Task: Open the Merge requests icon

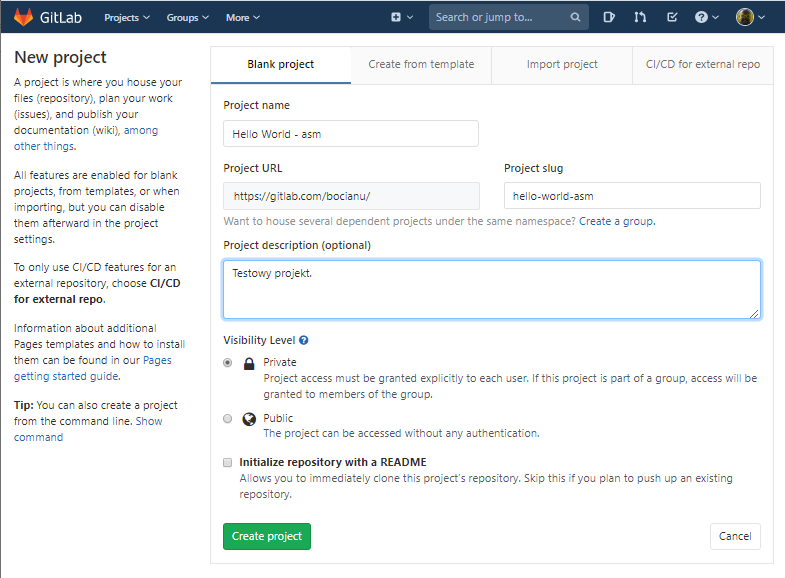Action: [640, 17]
